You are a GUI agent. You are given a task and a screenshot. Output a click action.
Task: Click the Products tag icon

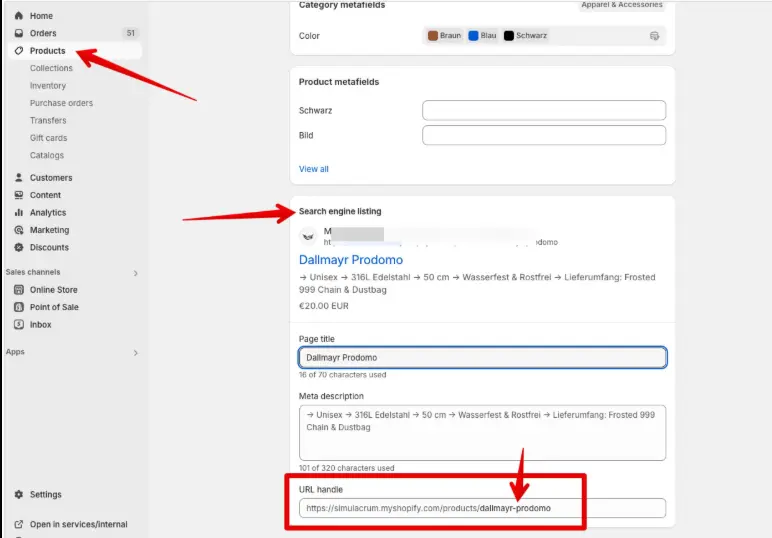19,51
